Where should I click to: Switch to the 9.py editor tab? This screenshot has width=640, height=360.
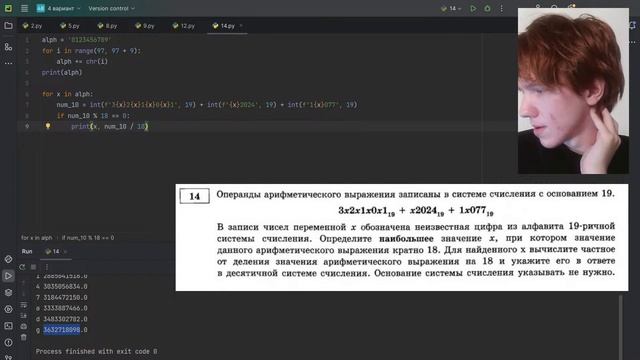tap(145, 26)
